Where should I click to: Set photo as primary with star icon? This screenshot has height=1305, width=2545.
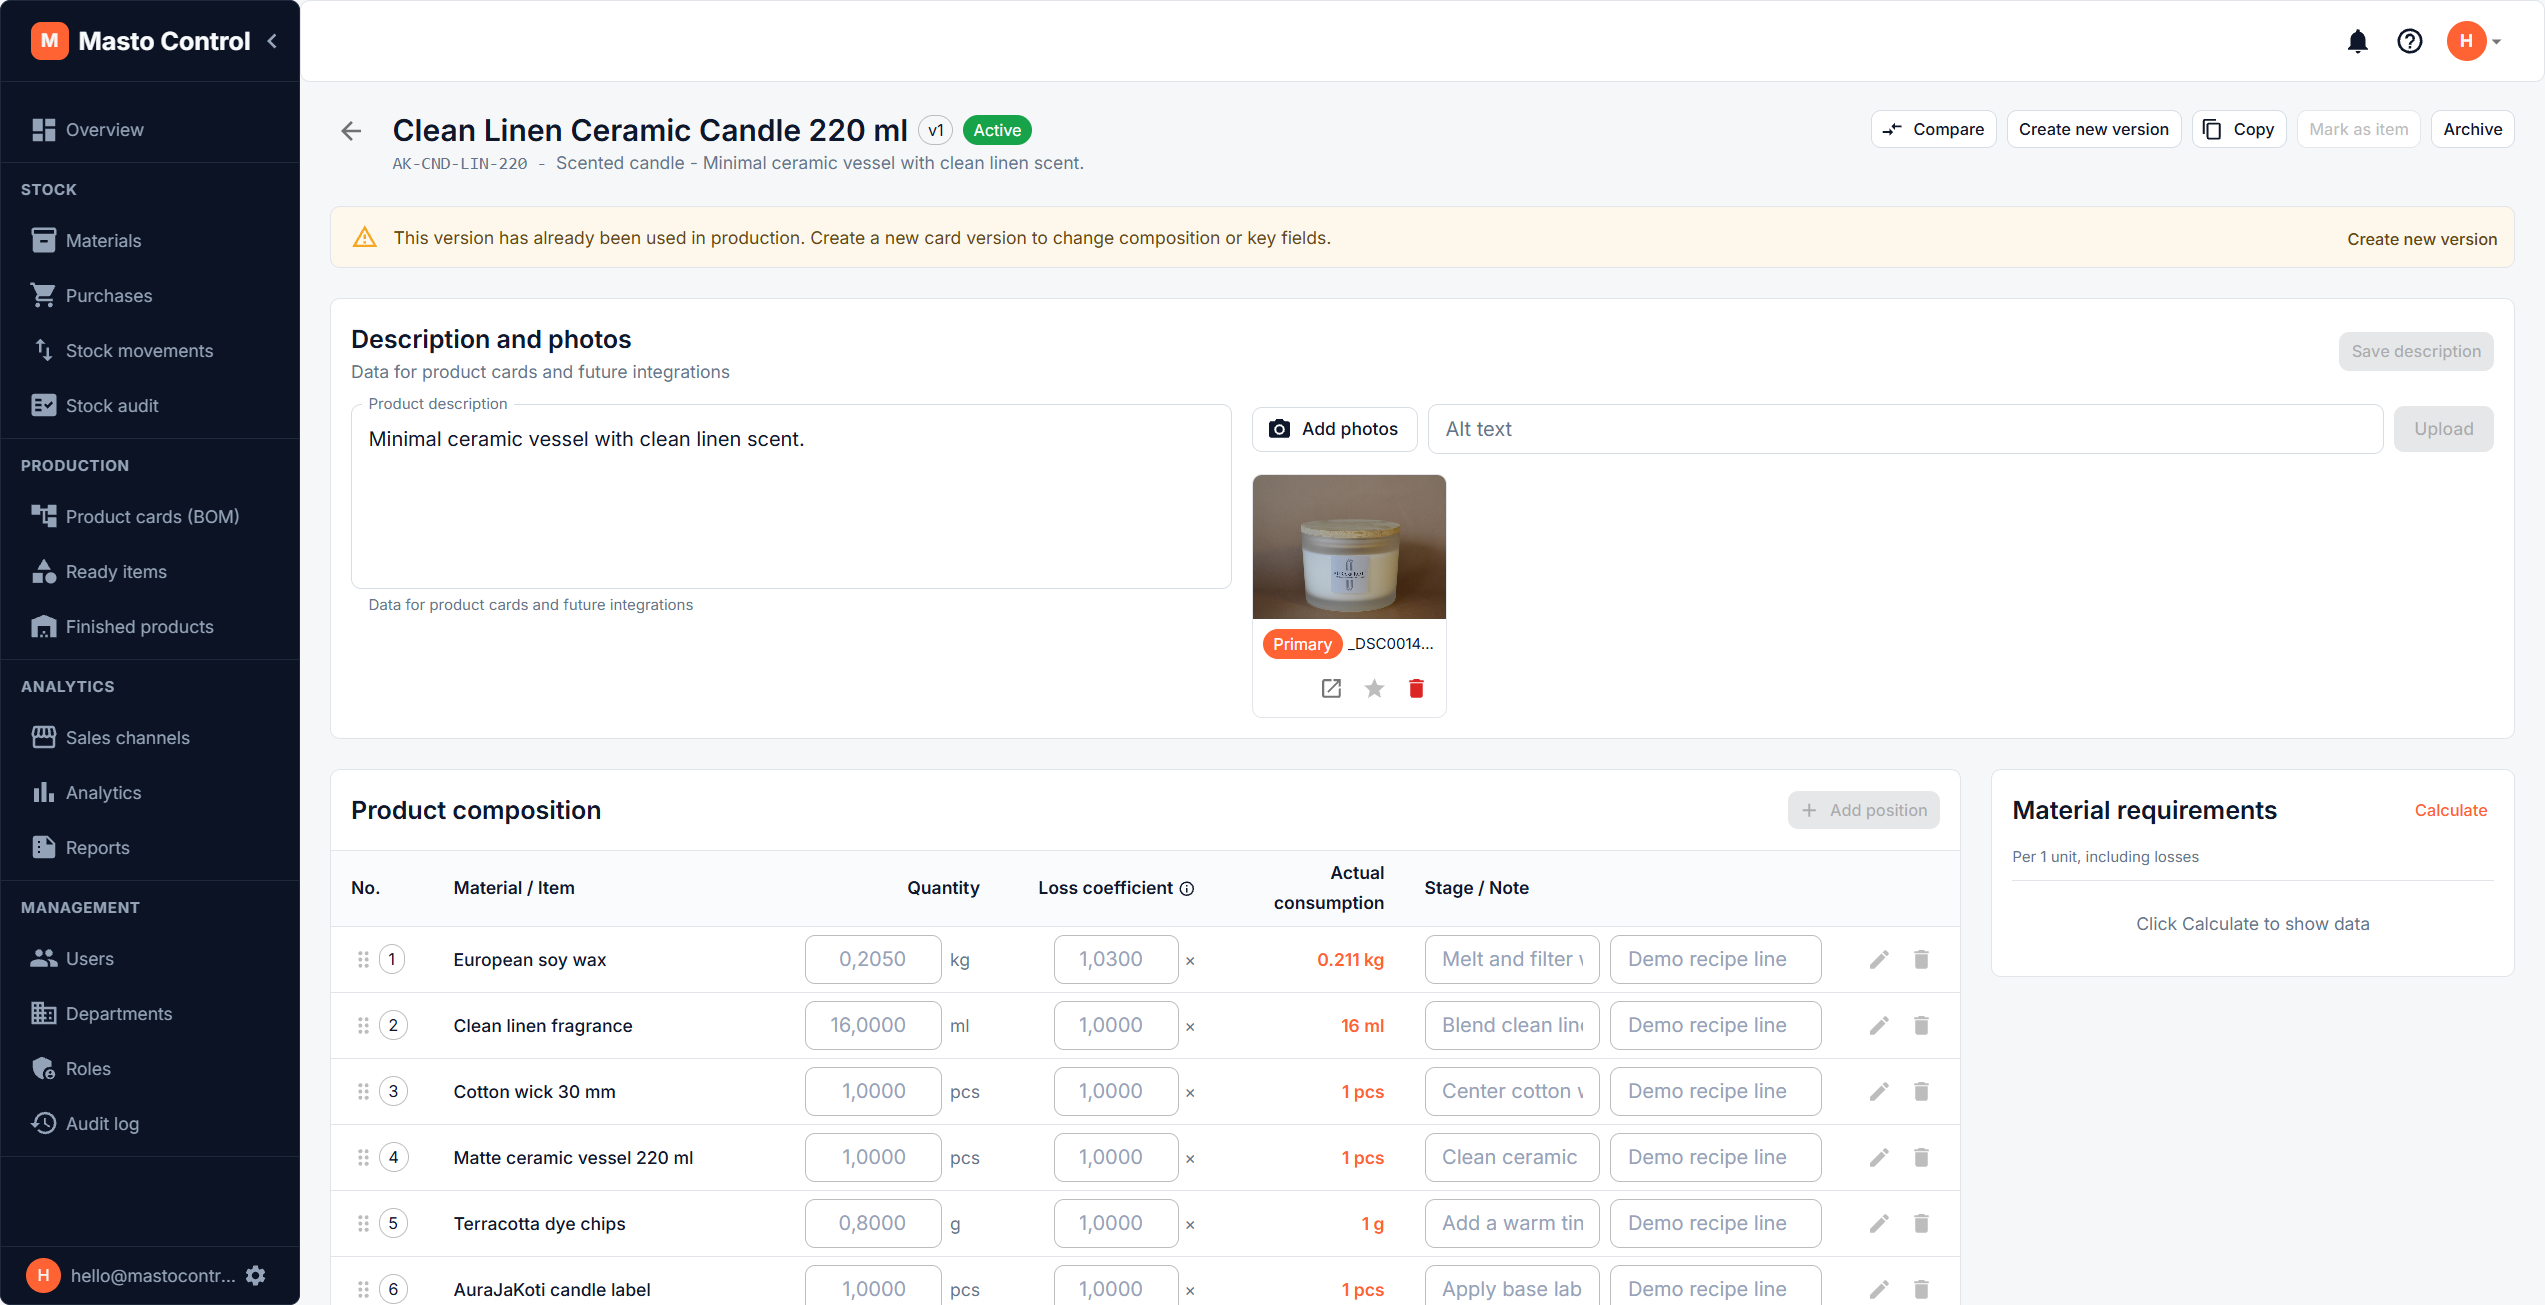1374,688
